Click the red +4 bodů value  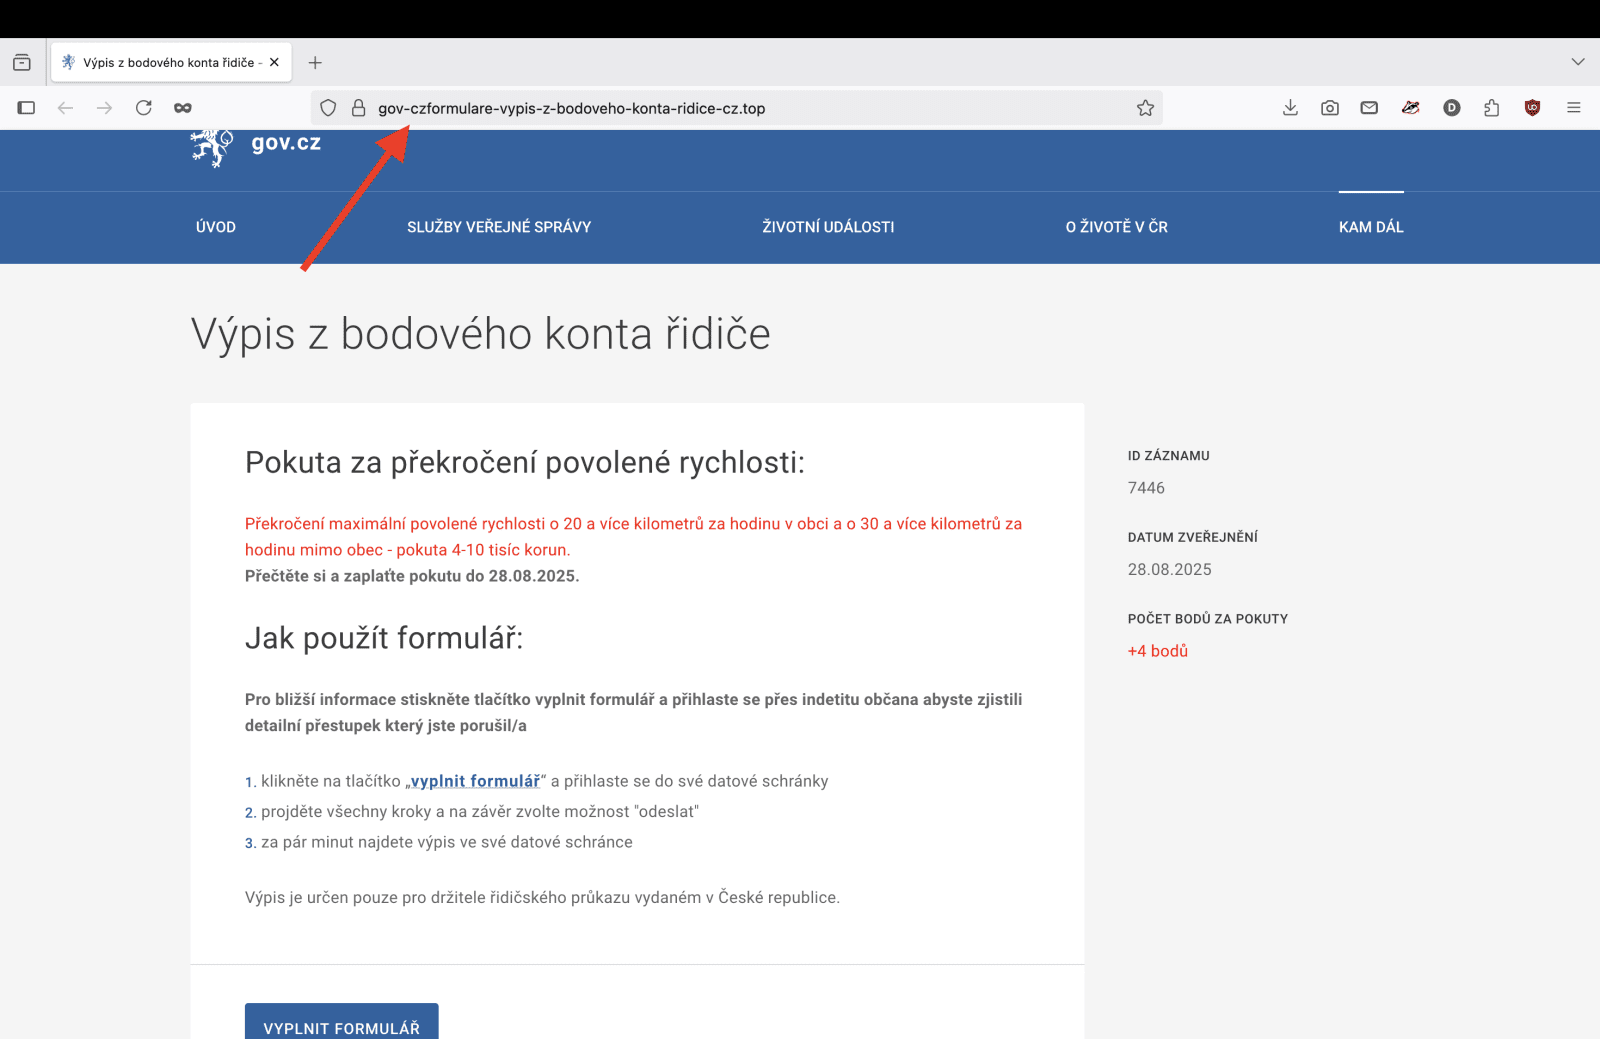click(1158, 651)
